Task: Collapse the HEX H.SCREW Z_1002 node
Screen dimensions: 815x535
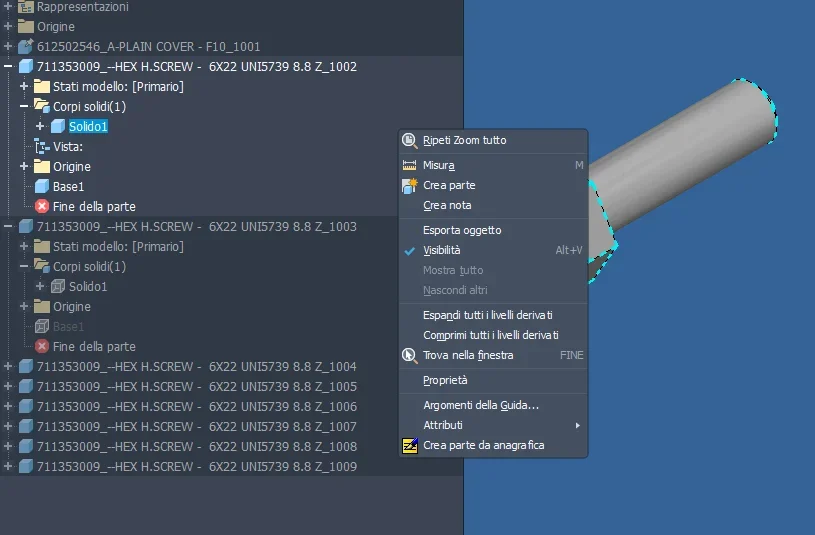Action: pyautogui.click(x=8, y=66)
